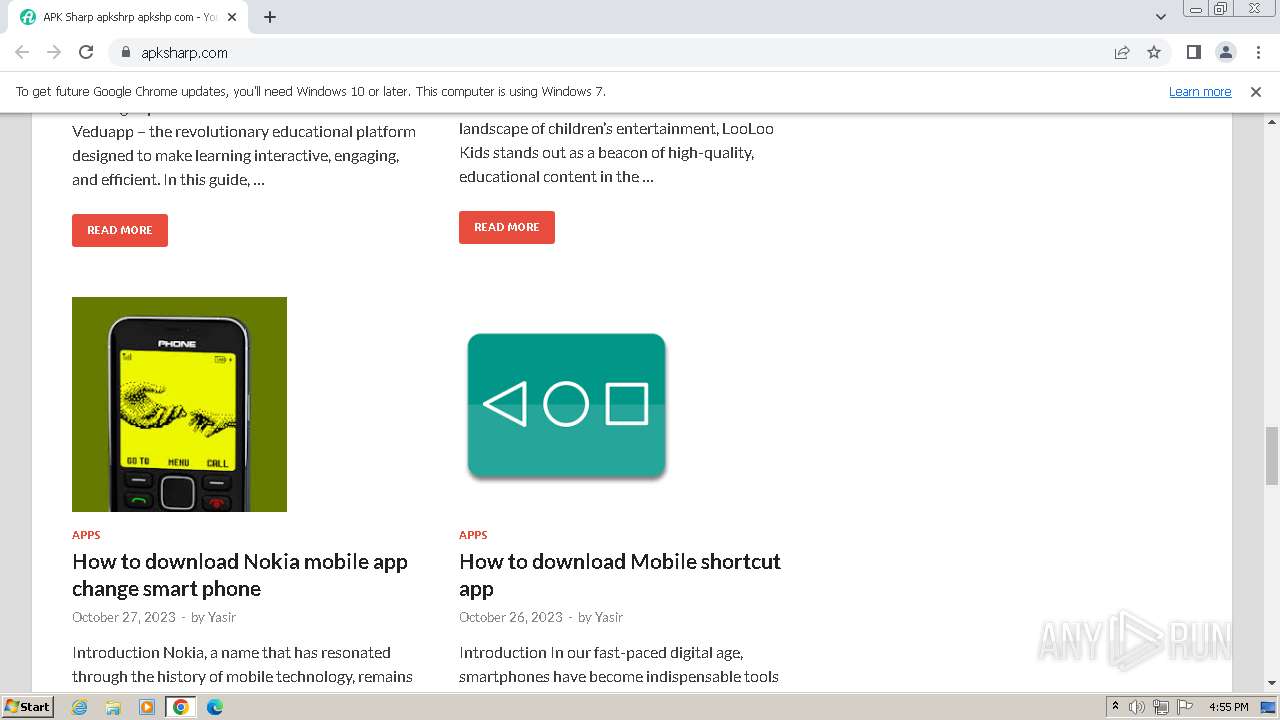Screen dimensions: 1280x720
Task: Open author Yasir on the Mobile shortcut article
Action: point(609,617)
